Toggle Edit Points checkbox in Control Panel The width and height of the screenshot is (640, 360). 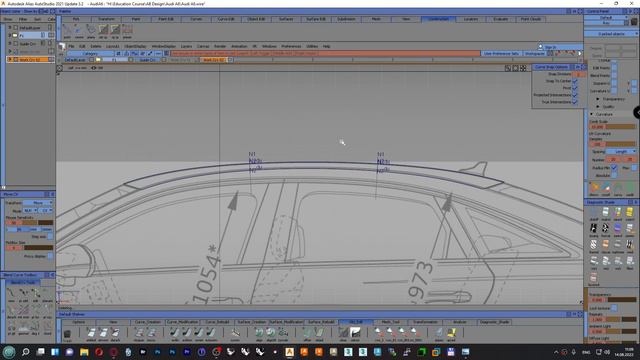point(614,68)
